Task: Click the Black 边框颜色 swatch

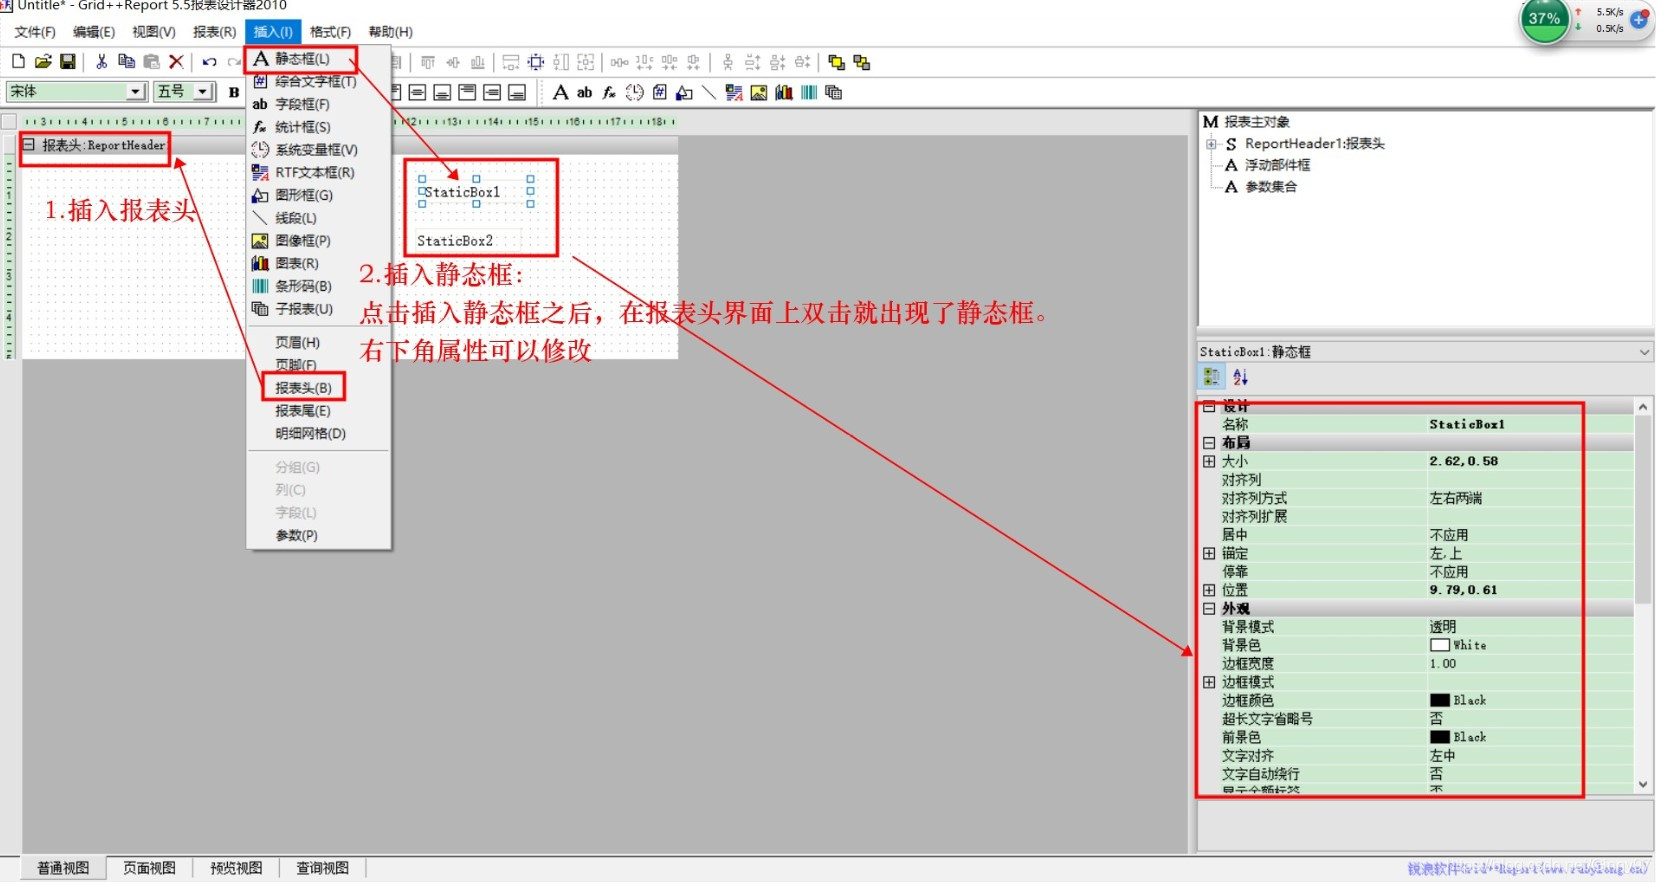Action: (x=1441, y=701)
